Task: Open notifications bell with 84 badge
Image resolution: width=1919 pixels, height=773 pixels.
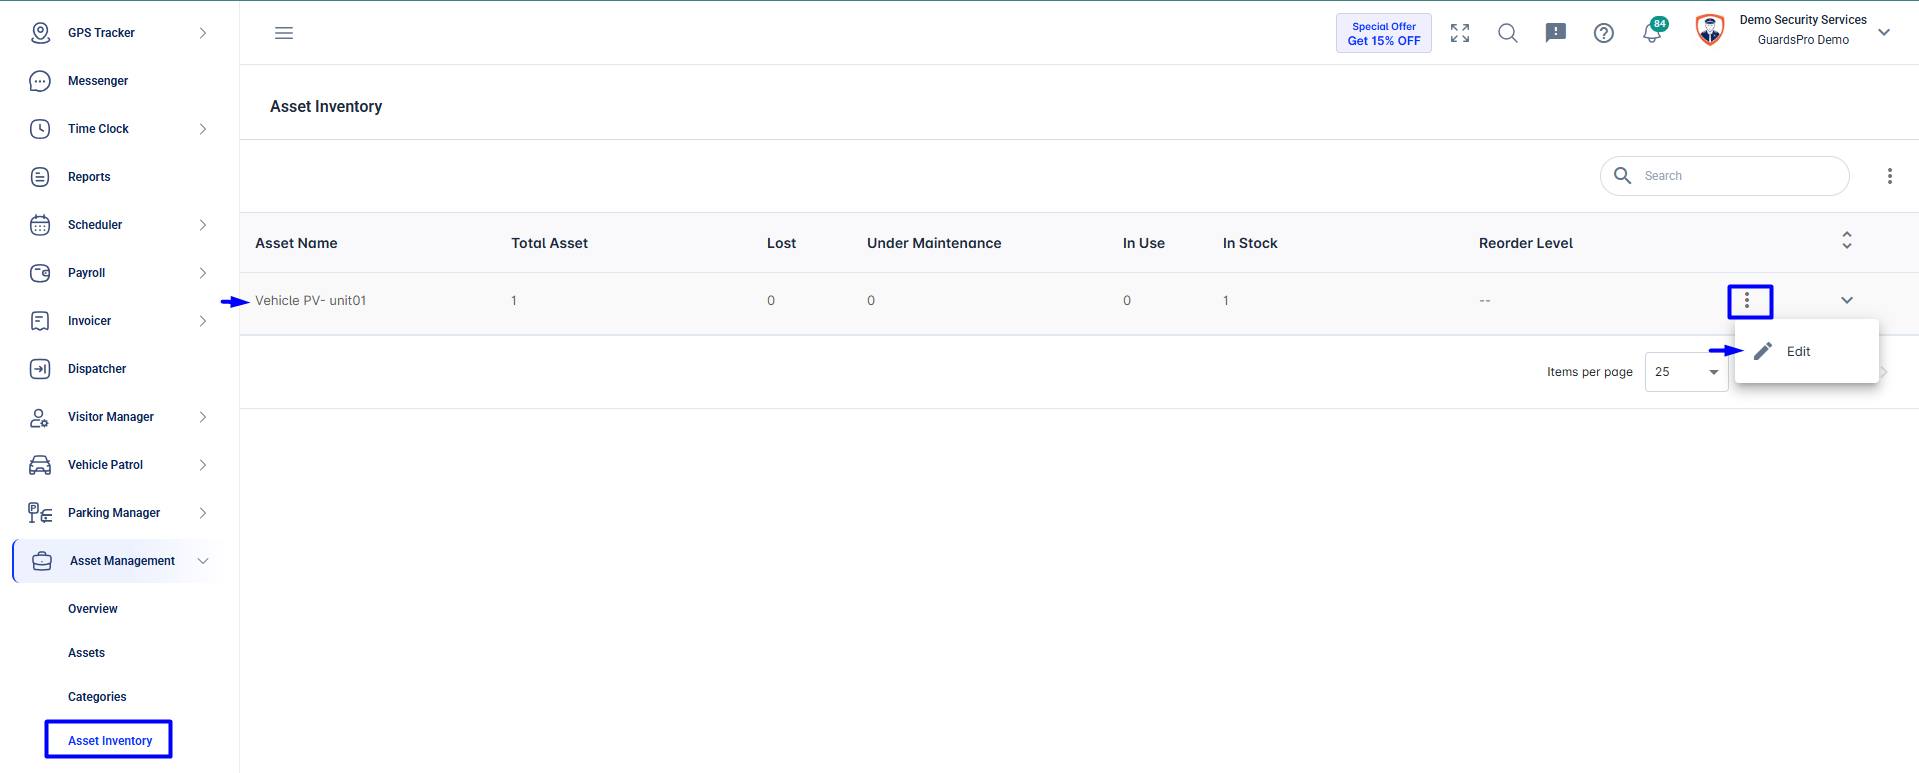Action: coord(1652,33)
